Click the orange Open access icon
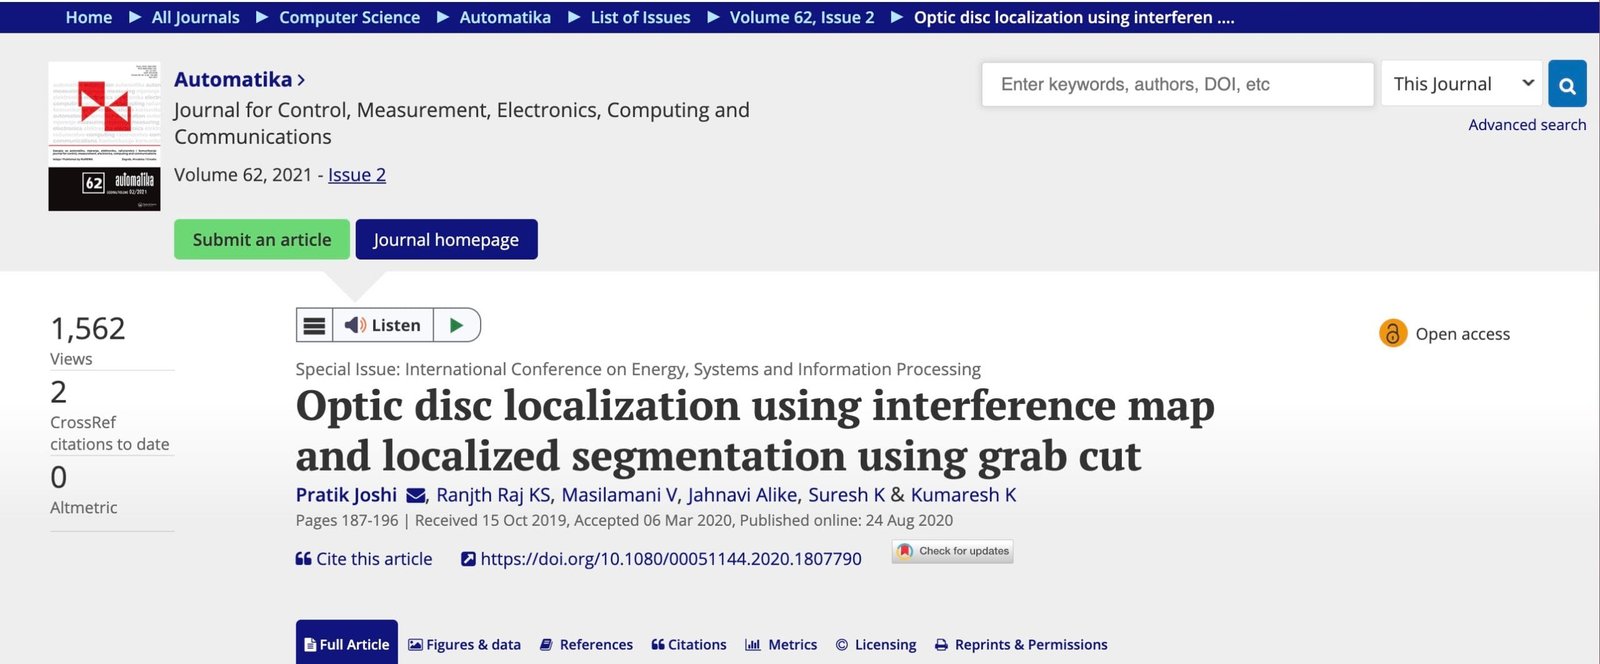1600x664 pixels. click(1392, 333)
